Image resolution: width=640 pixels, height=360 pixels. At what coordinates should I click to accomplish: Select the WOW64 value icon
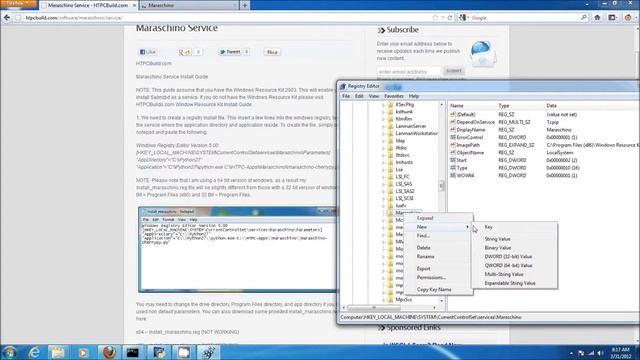coord(453,175)
